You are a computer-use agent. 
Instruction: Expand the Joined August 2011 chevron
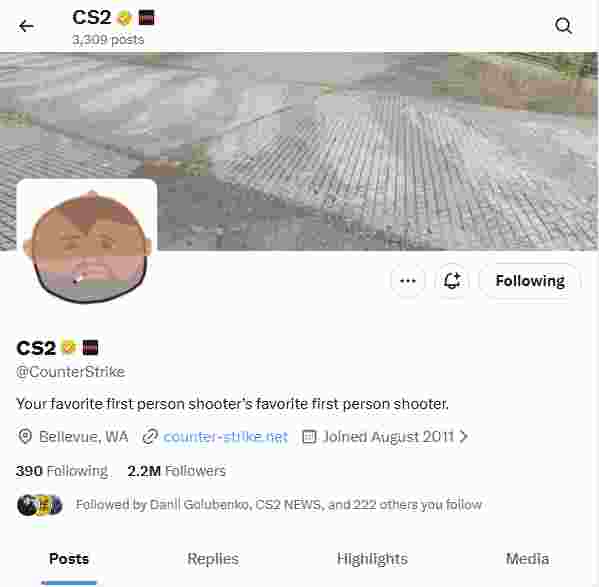463,436
